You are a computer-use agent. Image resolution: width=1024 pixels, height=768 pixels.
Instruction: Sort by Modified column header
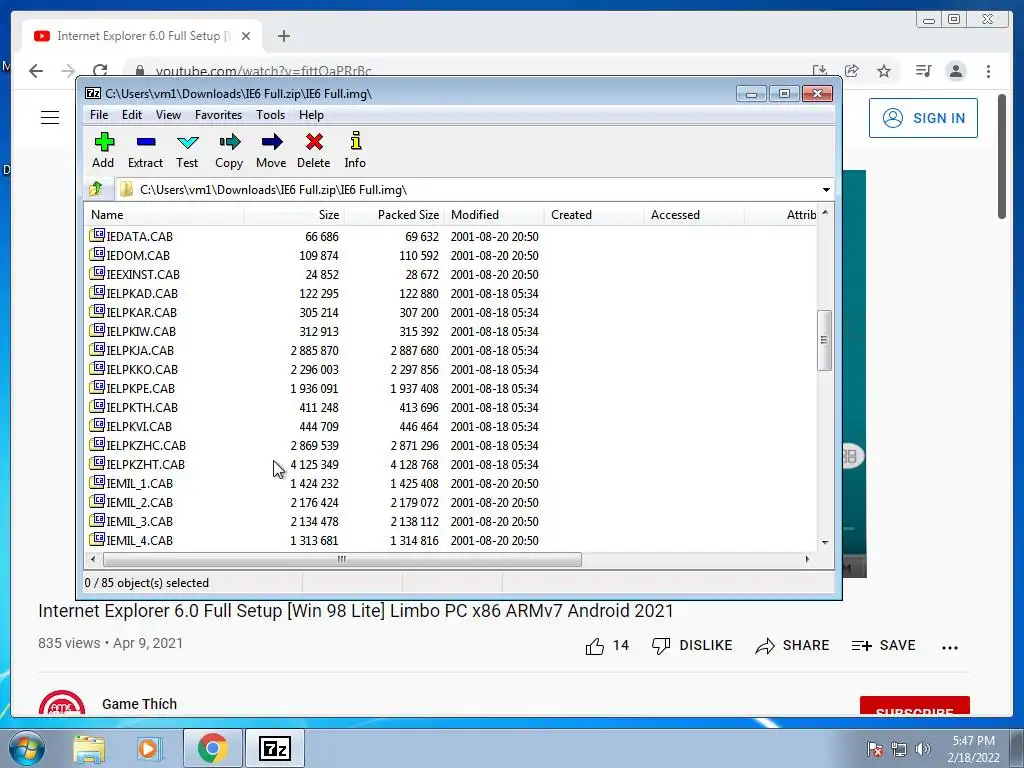(494, 215)
